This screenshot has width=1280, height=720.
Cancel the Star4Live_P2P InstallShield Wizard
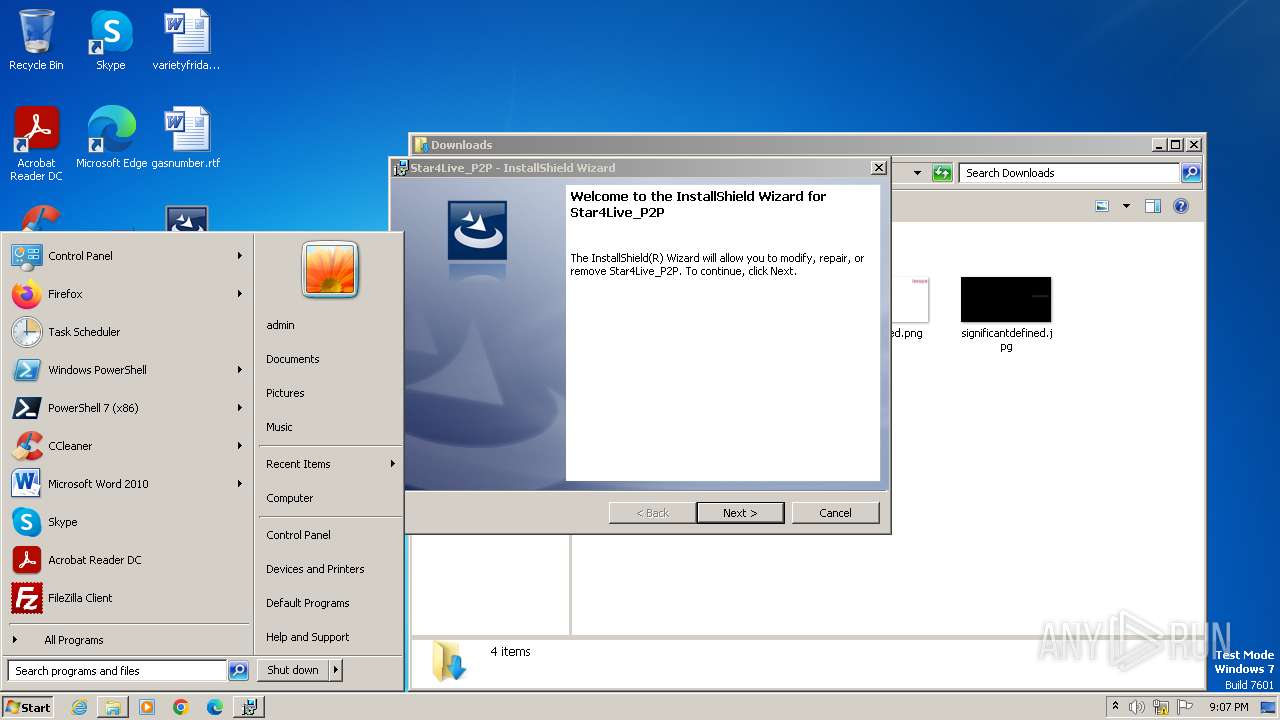tap(835, 513)
